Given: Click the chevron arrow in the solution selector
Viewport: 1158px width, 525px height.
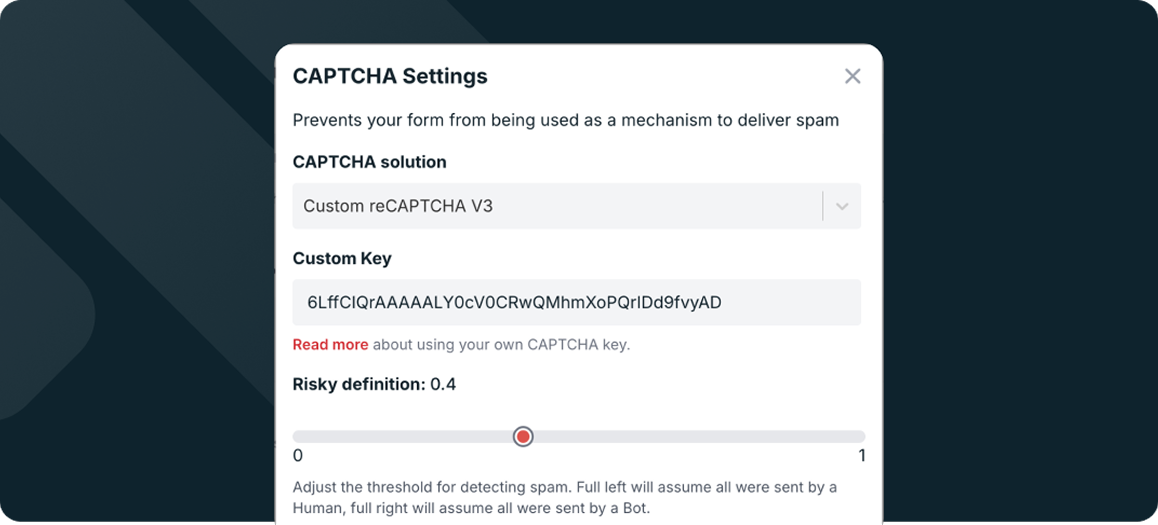Looking at the screenshot, I should (842, 206).
